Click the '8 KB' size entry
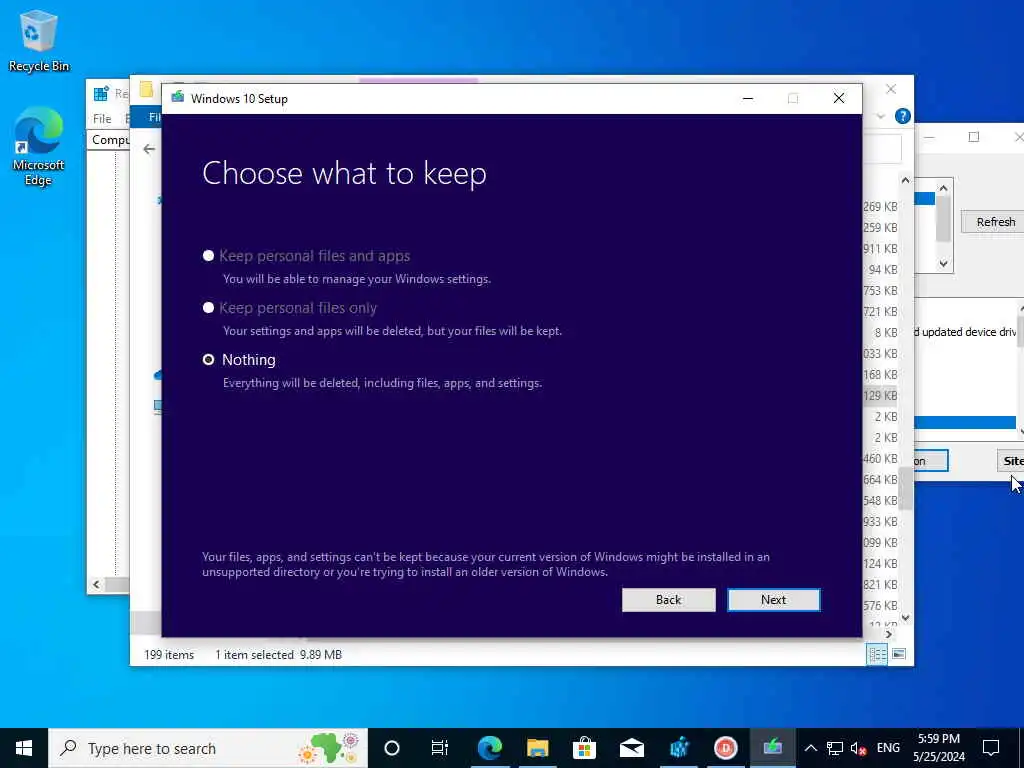Image resolution: width=1024 pixels, height=768 pixels. point(886,332)
